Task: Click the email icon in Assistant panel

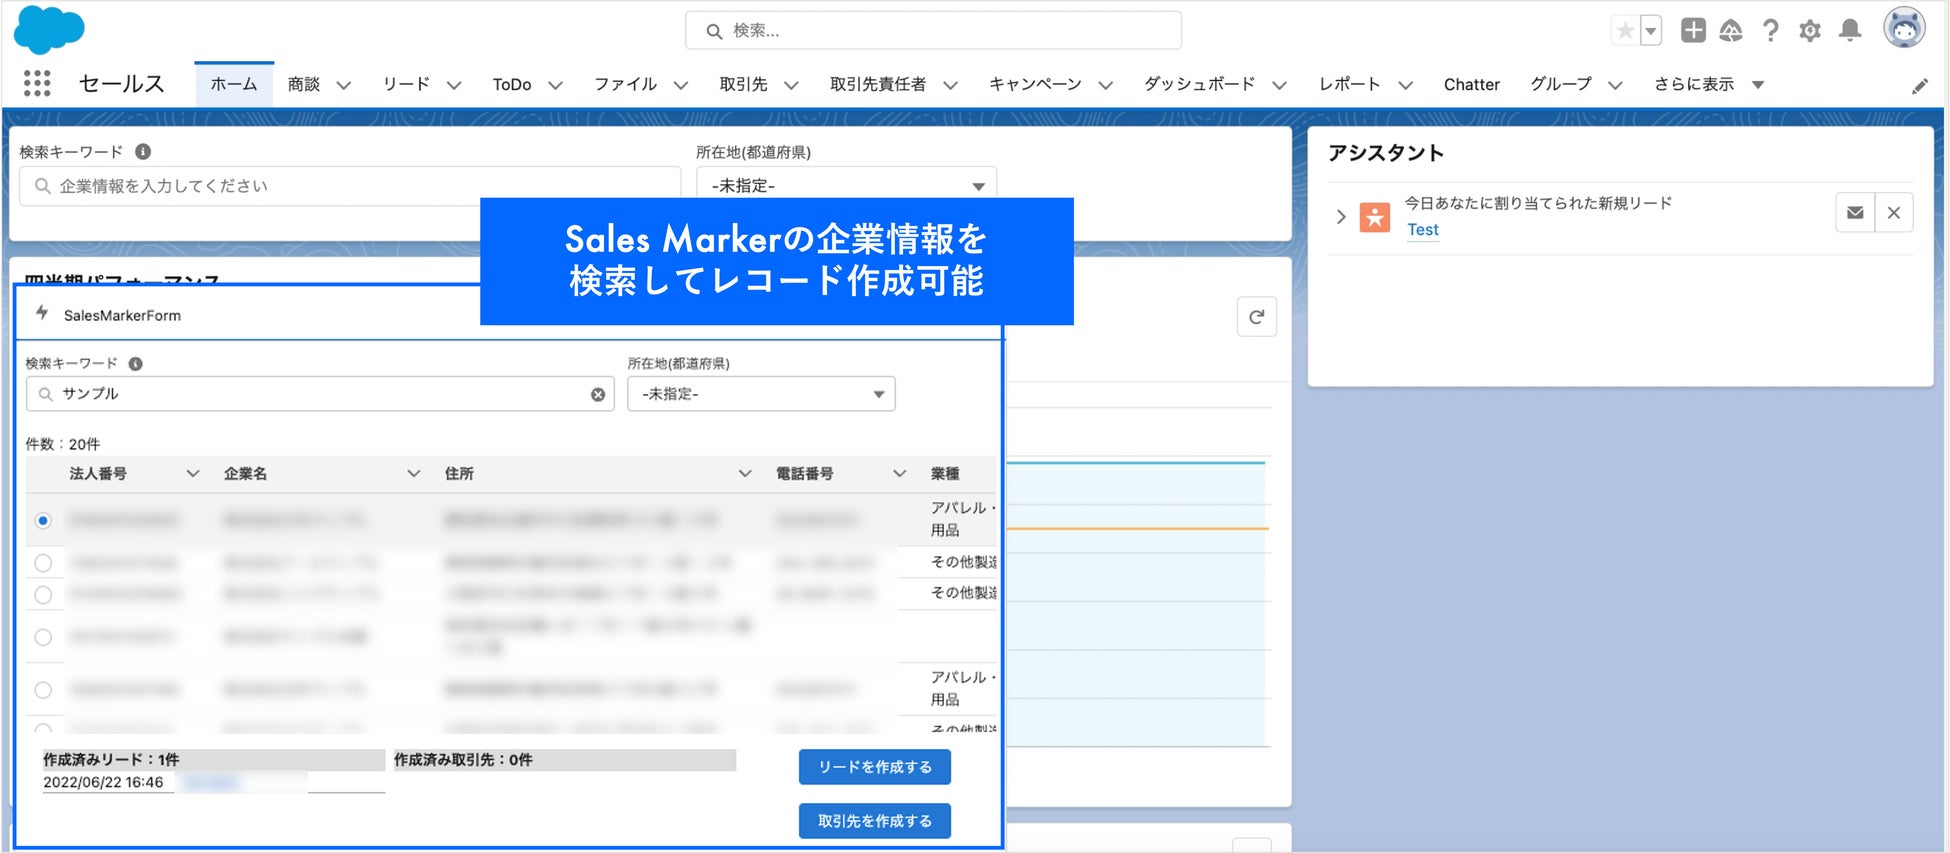Action: [1855, 213]
